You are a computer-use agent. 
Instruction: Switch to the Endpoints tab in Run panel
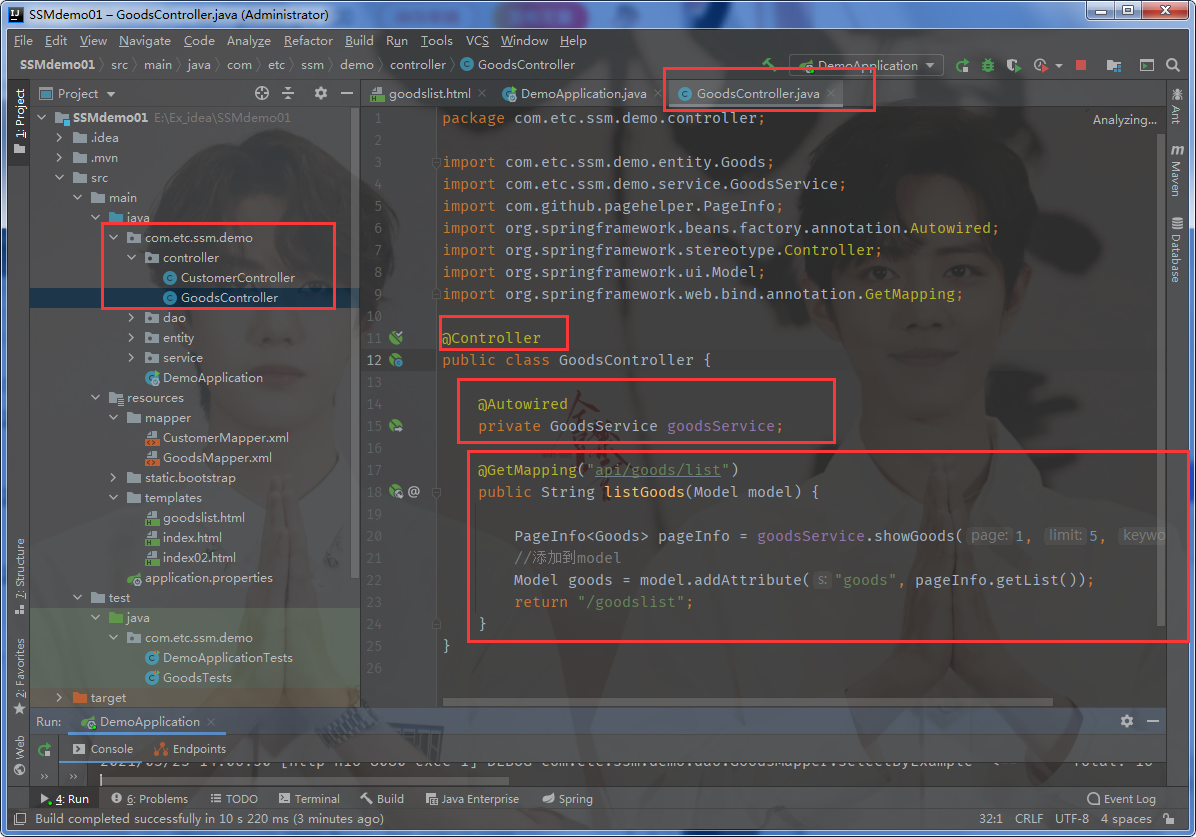pos(197,748)
